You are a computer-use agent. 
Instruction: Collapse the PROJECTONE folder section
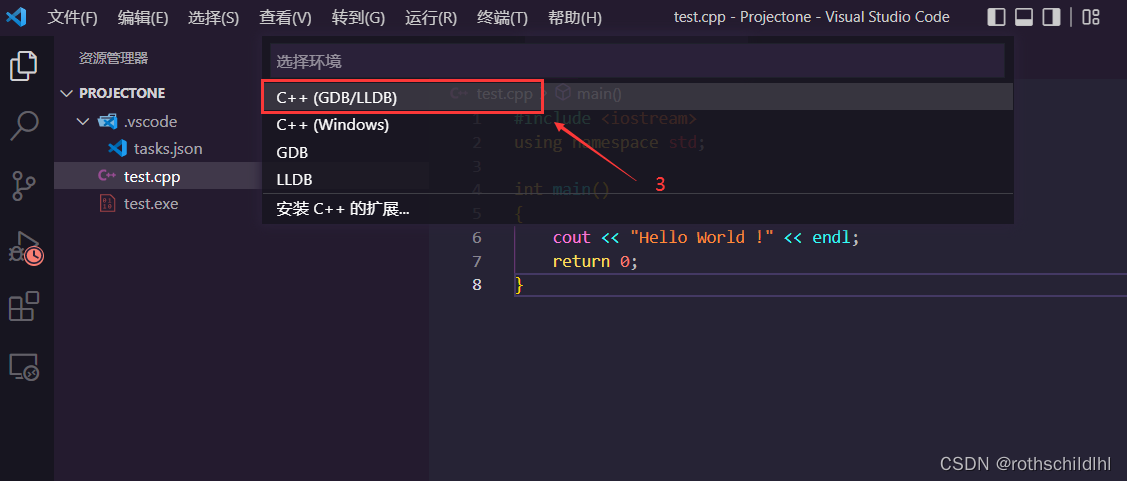[67, 93]
